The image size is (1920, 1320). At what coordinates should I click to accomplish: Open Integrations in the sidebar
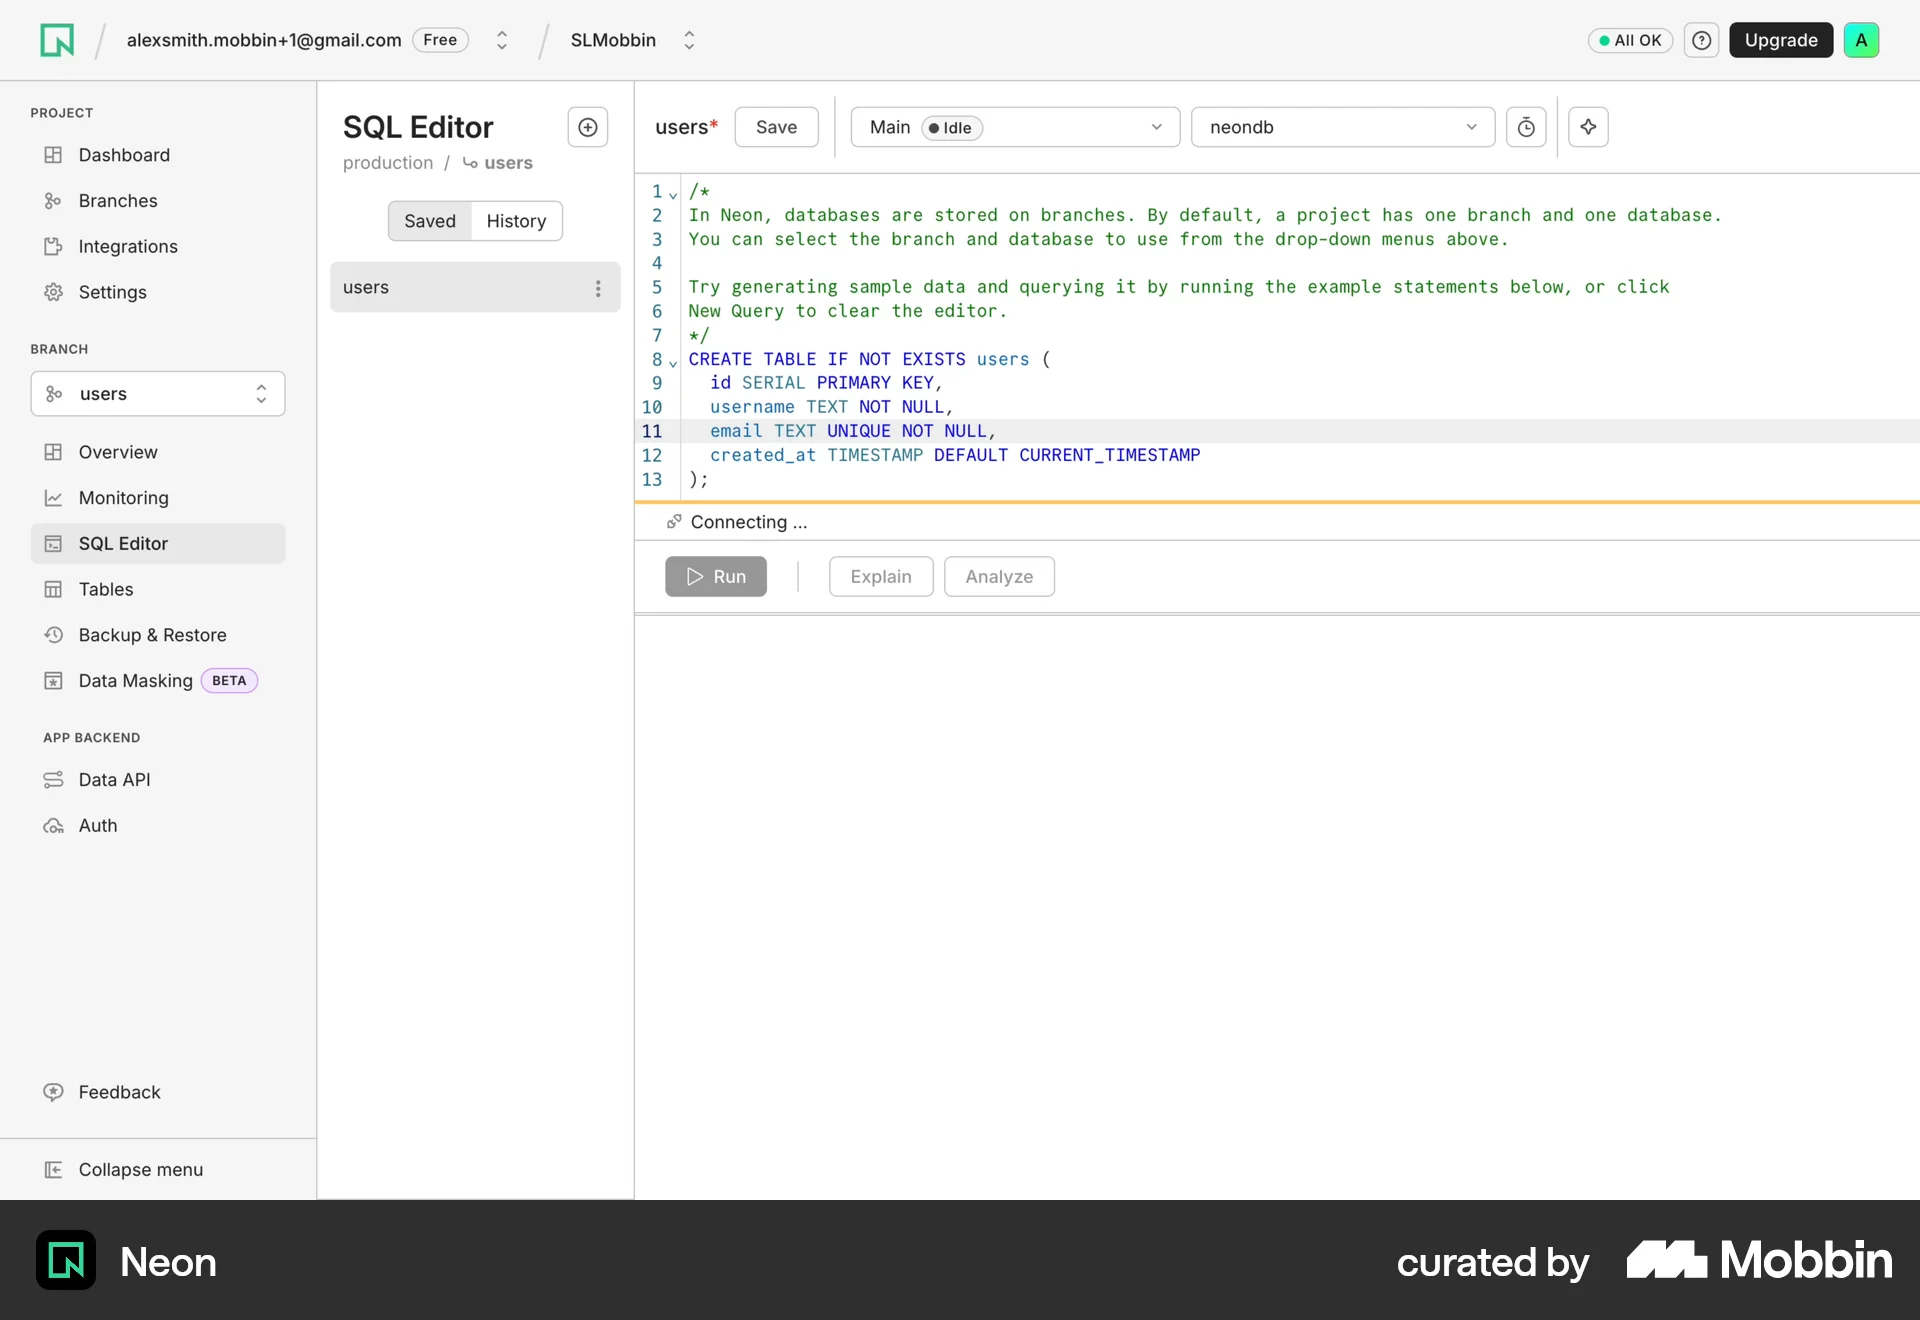[158, 246]
